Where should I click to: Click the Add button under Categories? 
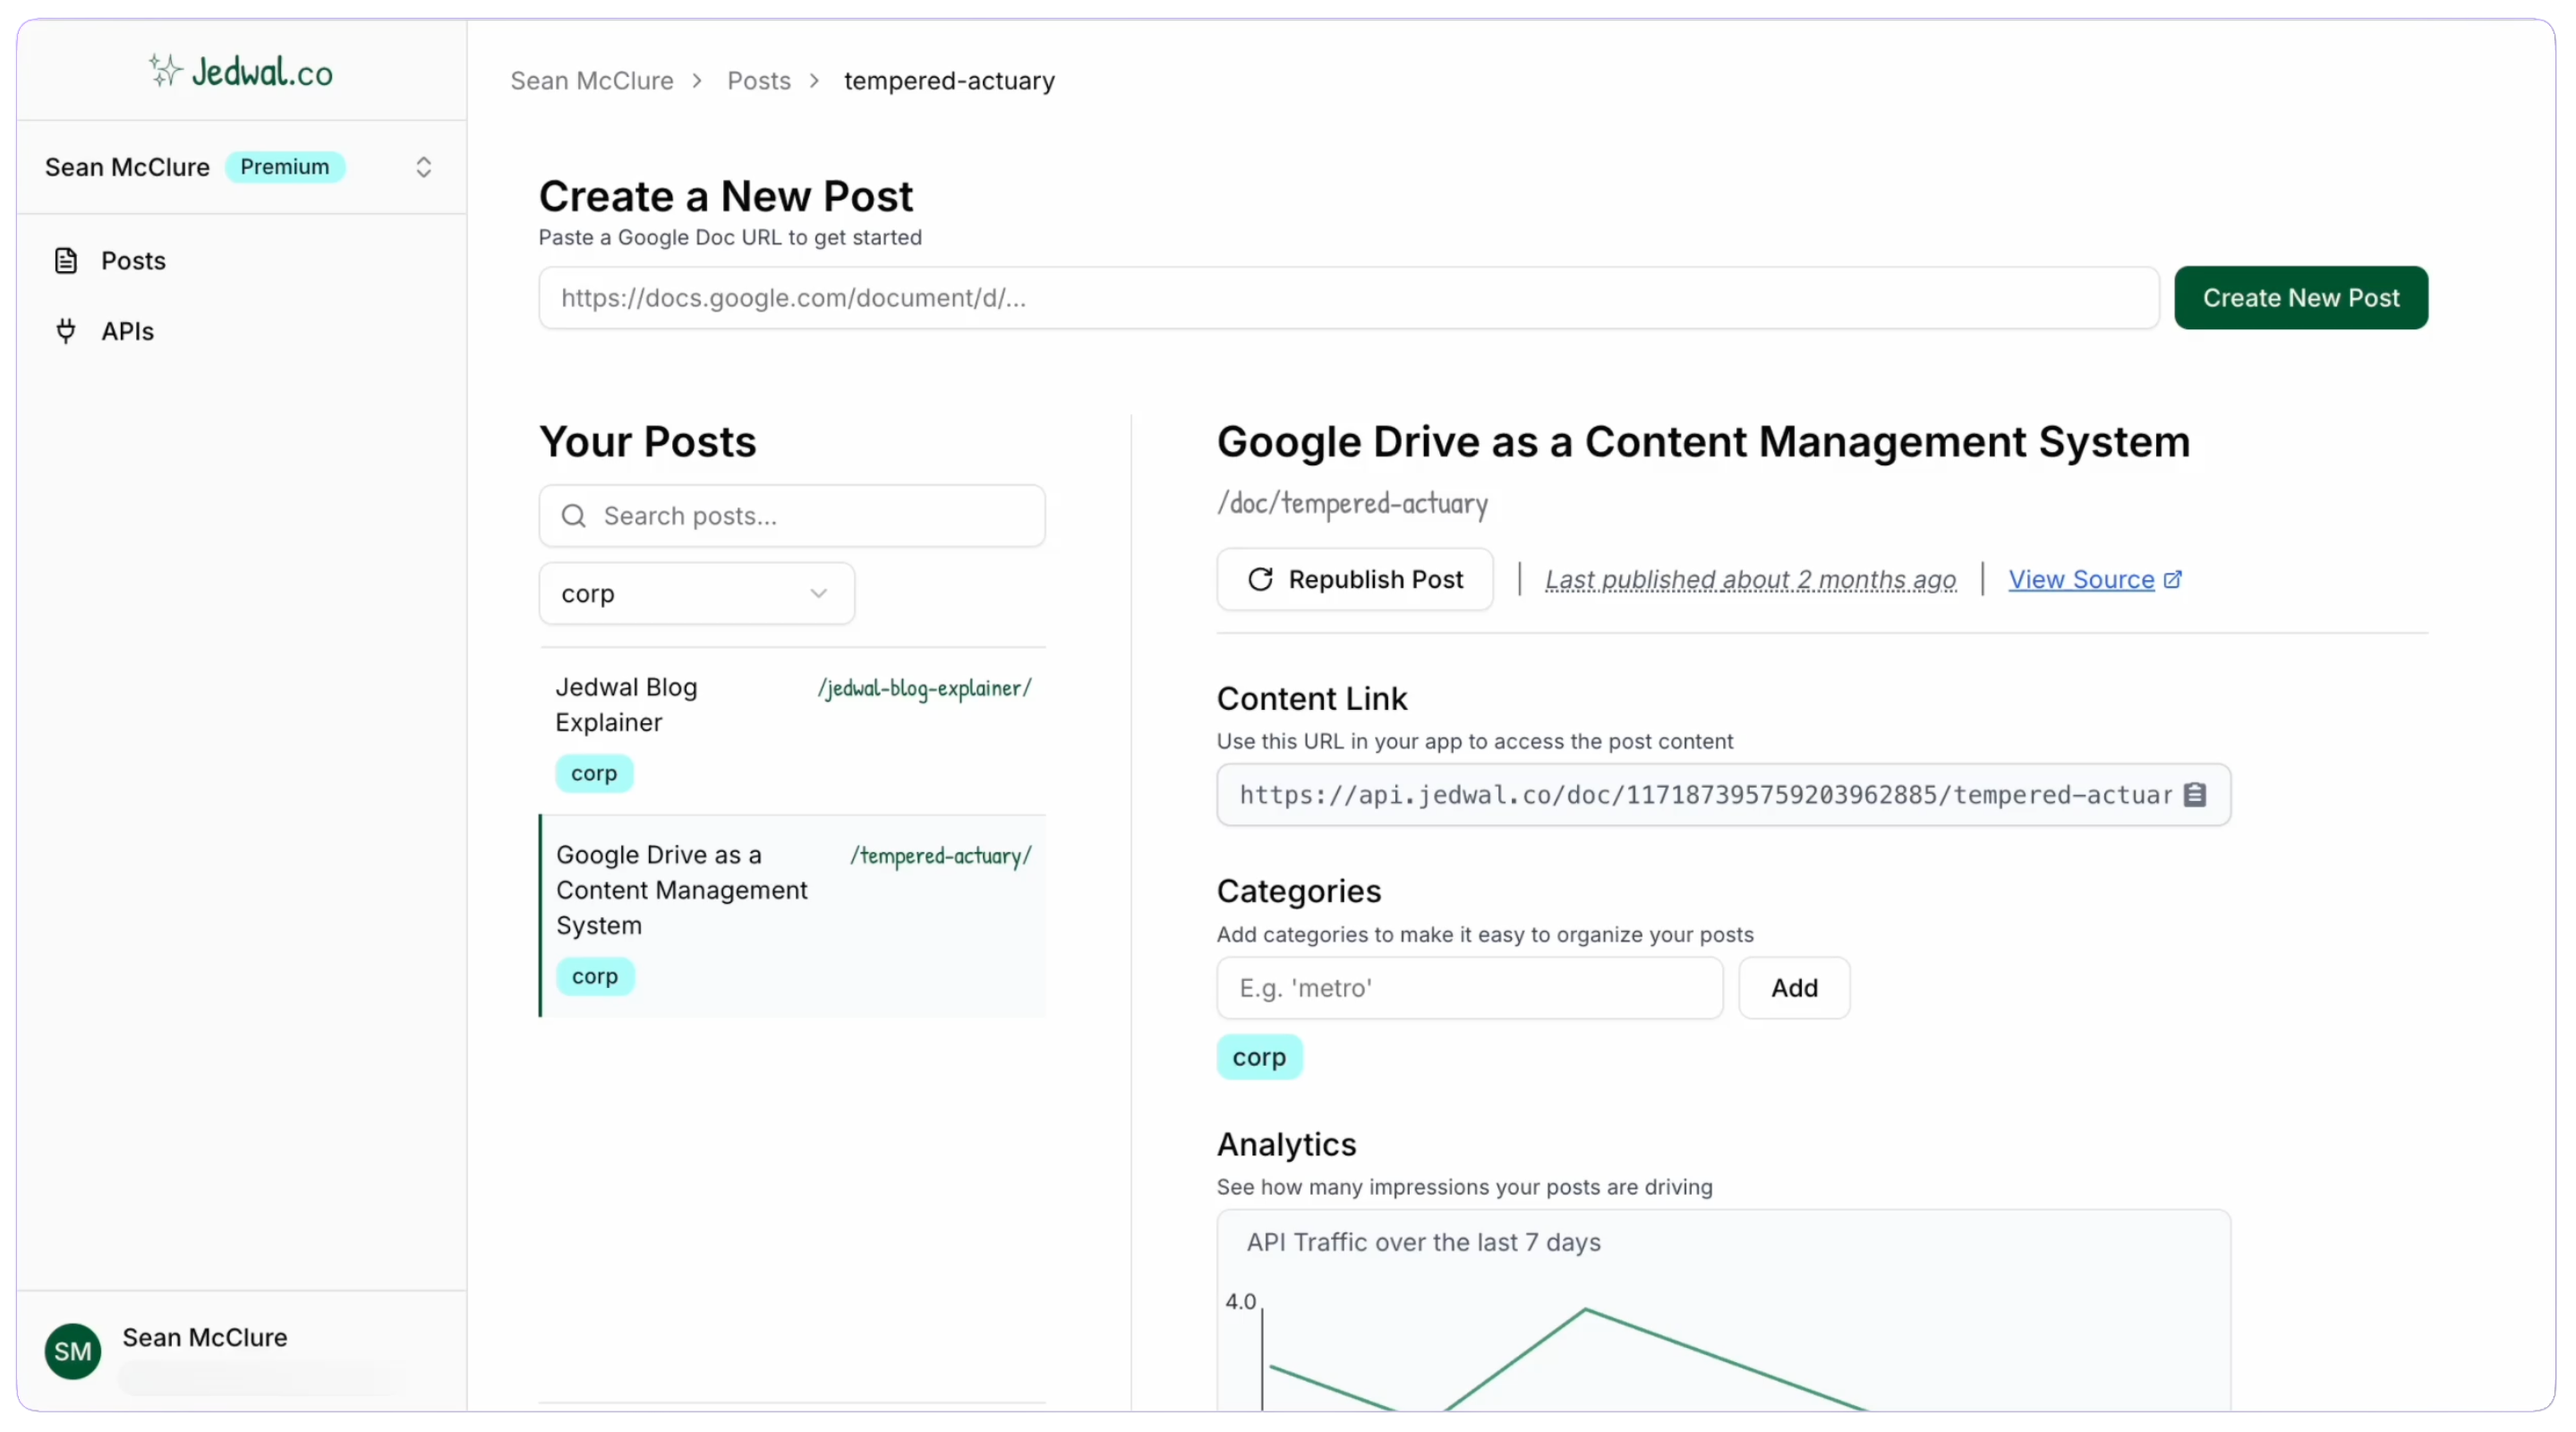click(x=1792, y=988)
